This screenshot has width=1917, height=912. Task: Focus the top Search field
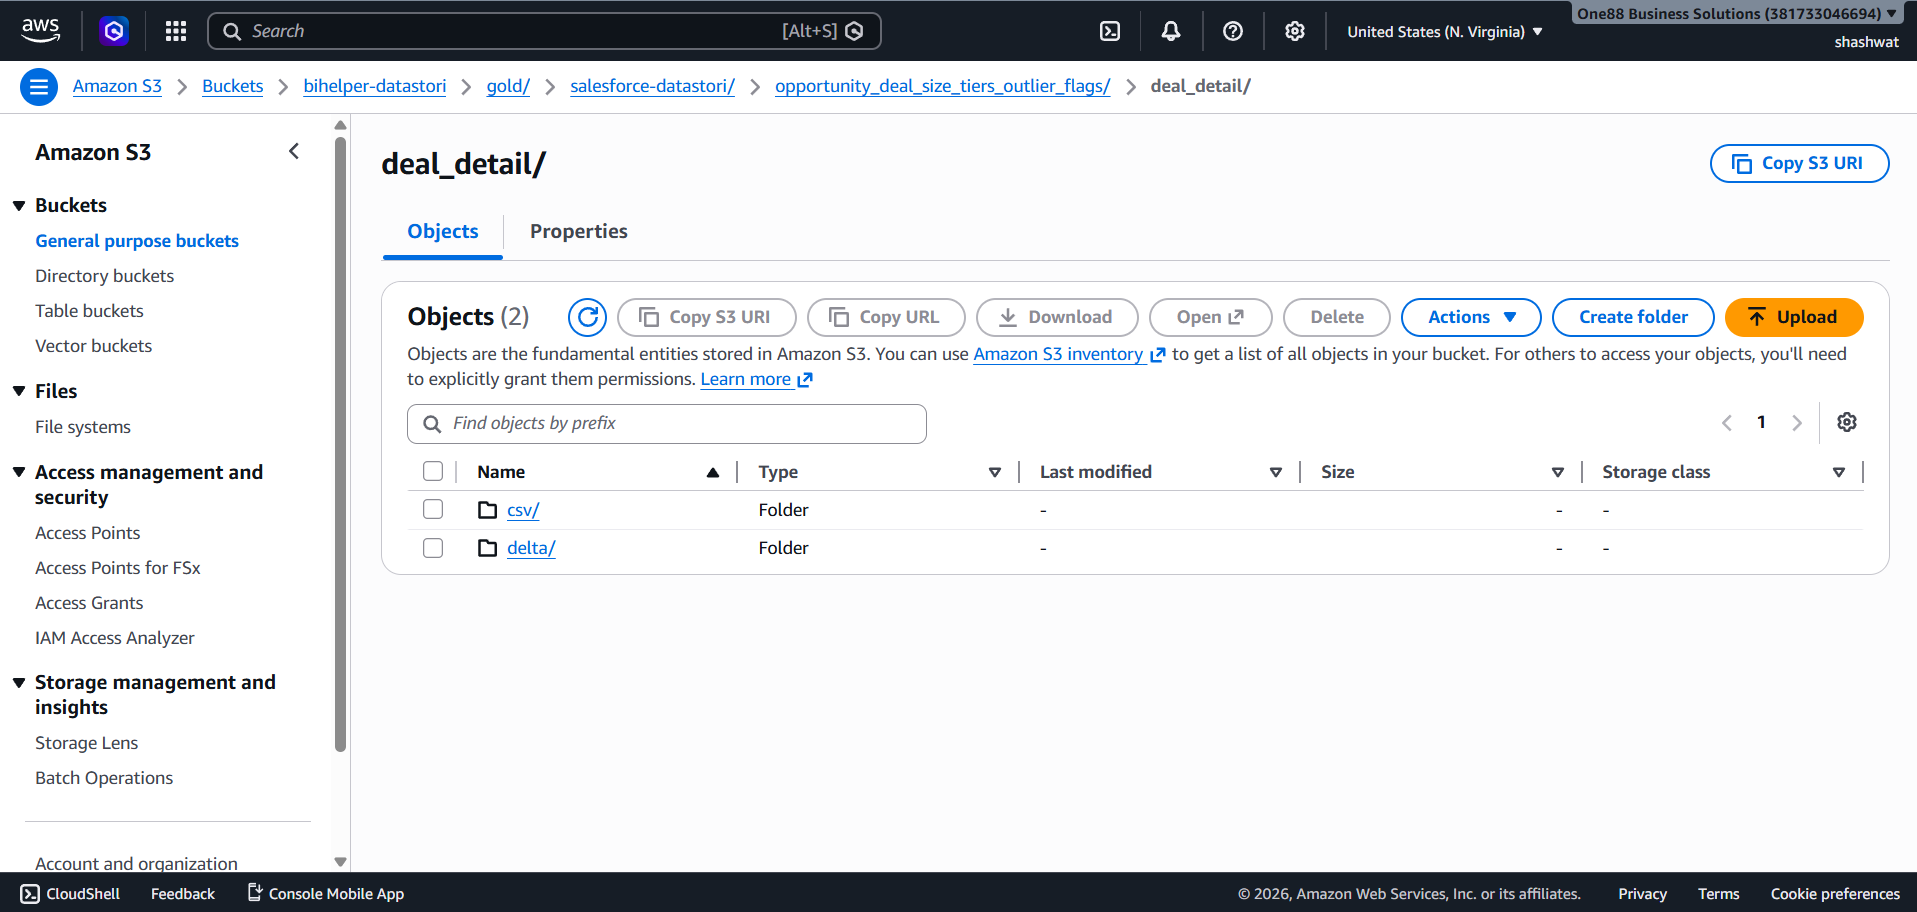coord(544,31)
